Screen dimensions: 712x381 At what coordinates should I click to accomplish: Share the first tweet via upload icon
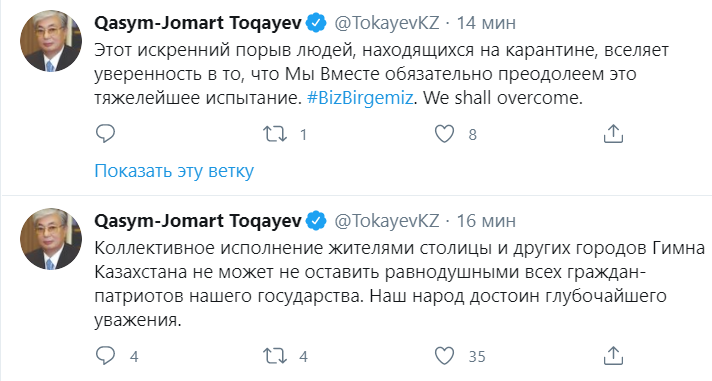pos(613,134)
